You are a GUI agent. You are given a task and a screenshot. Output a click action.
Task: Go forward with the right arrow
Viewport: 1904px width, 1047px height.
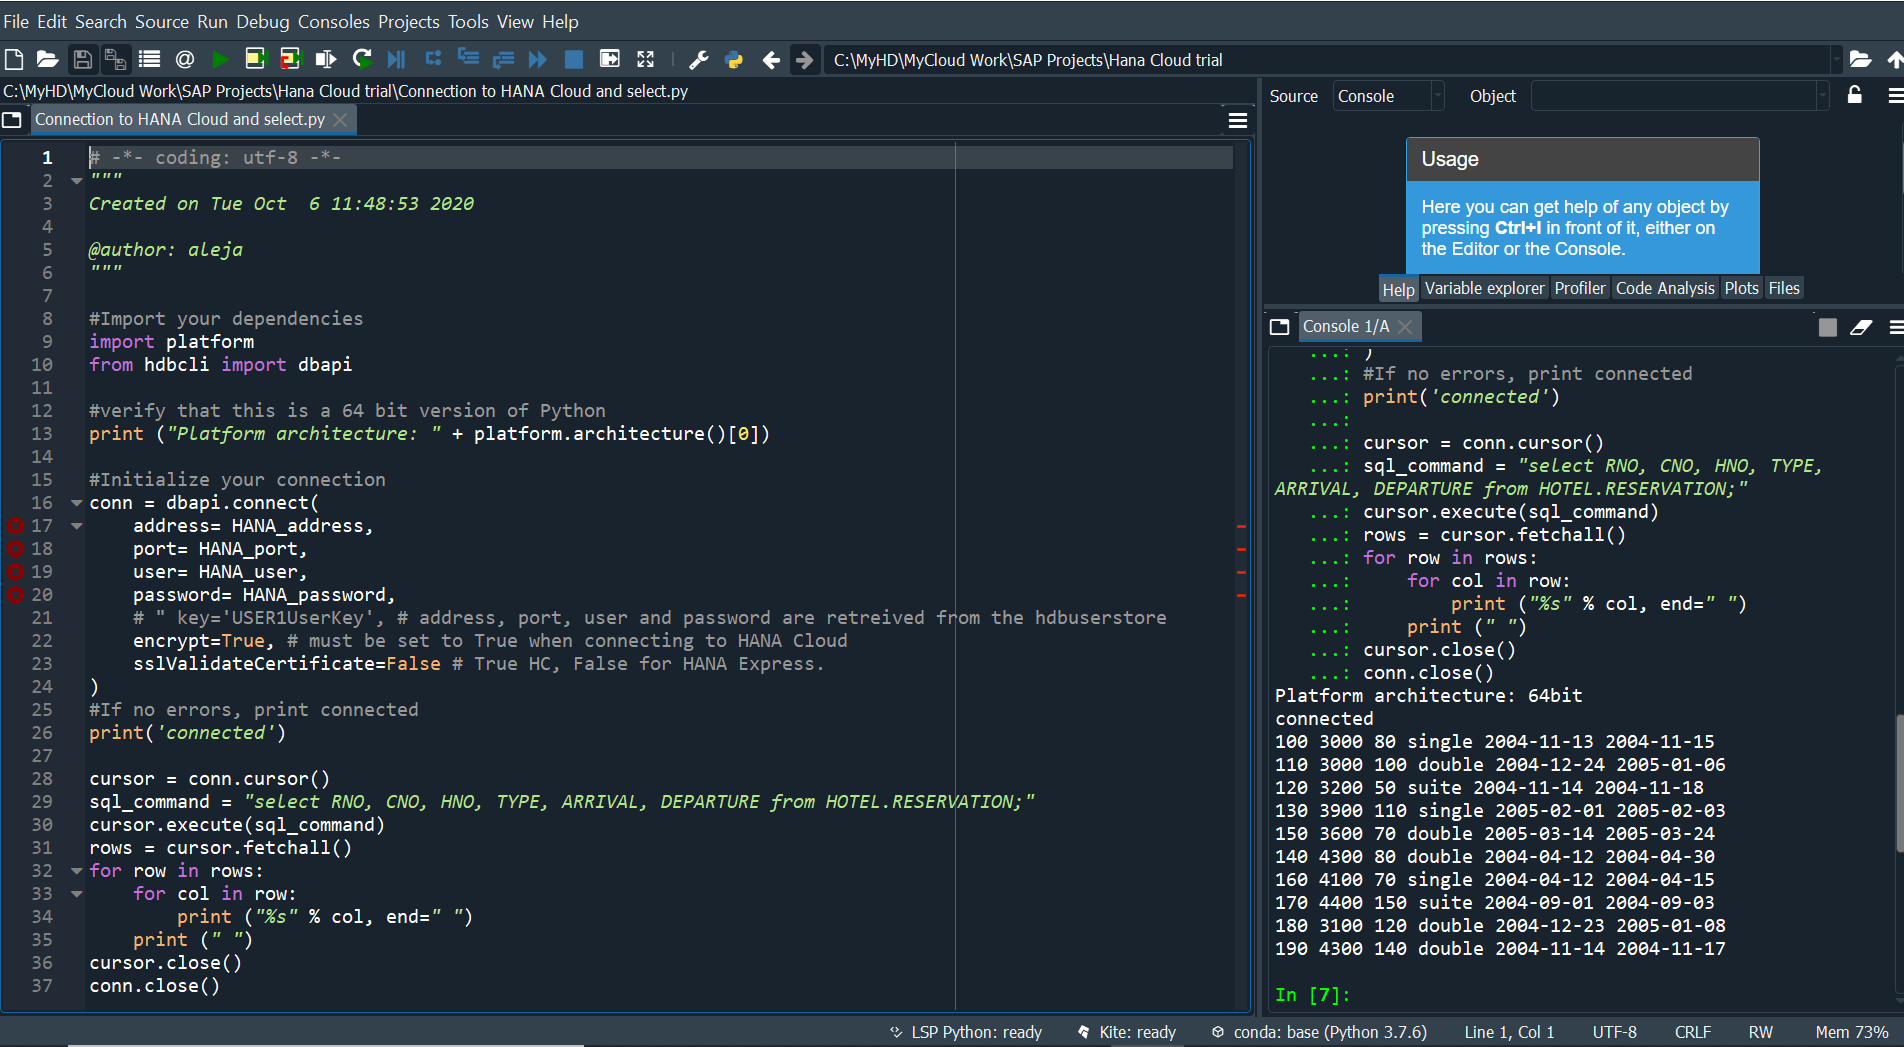coord(804,60)
